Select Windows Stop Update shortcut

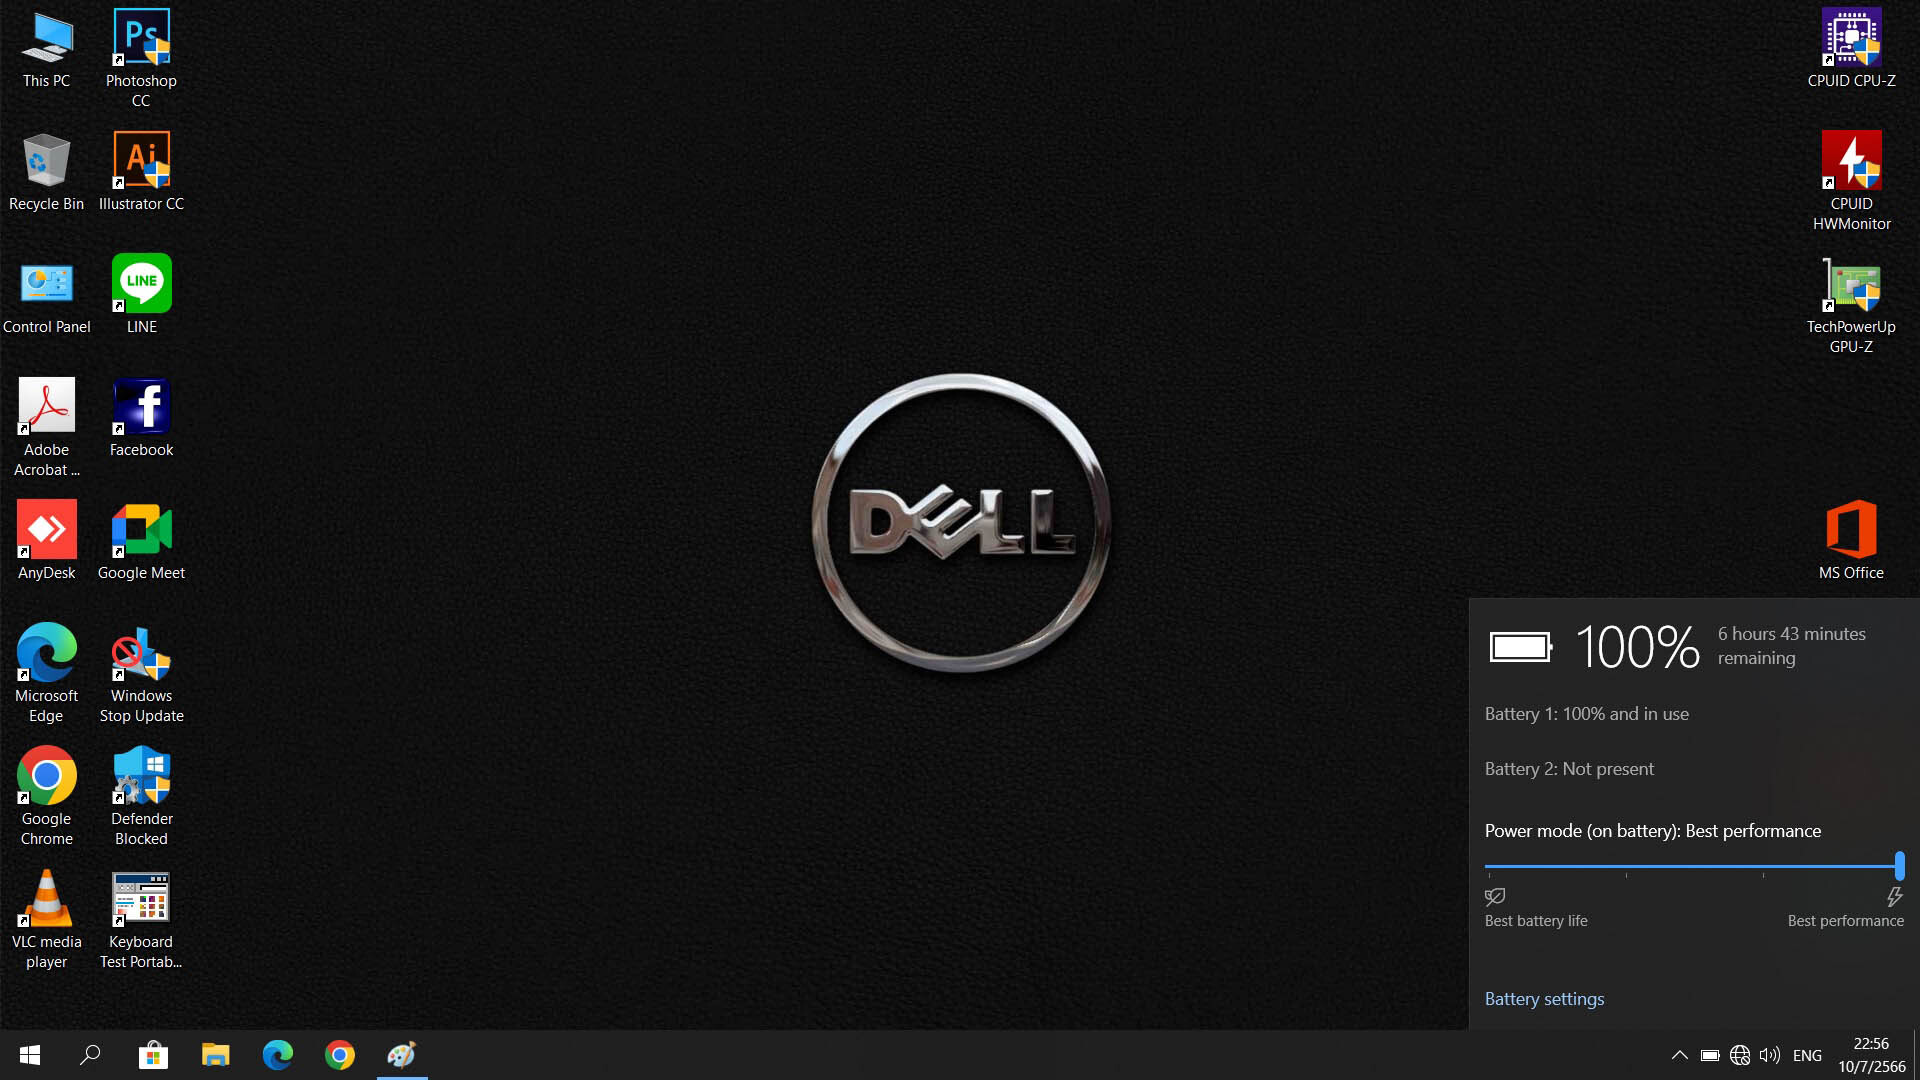point(141,673)
